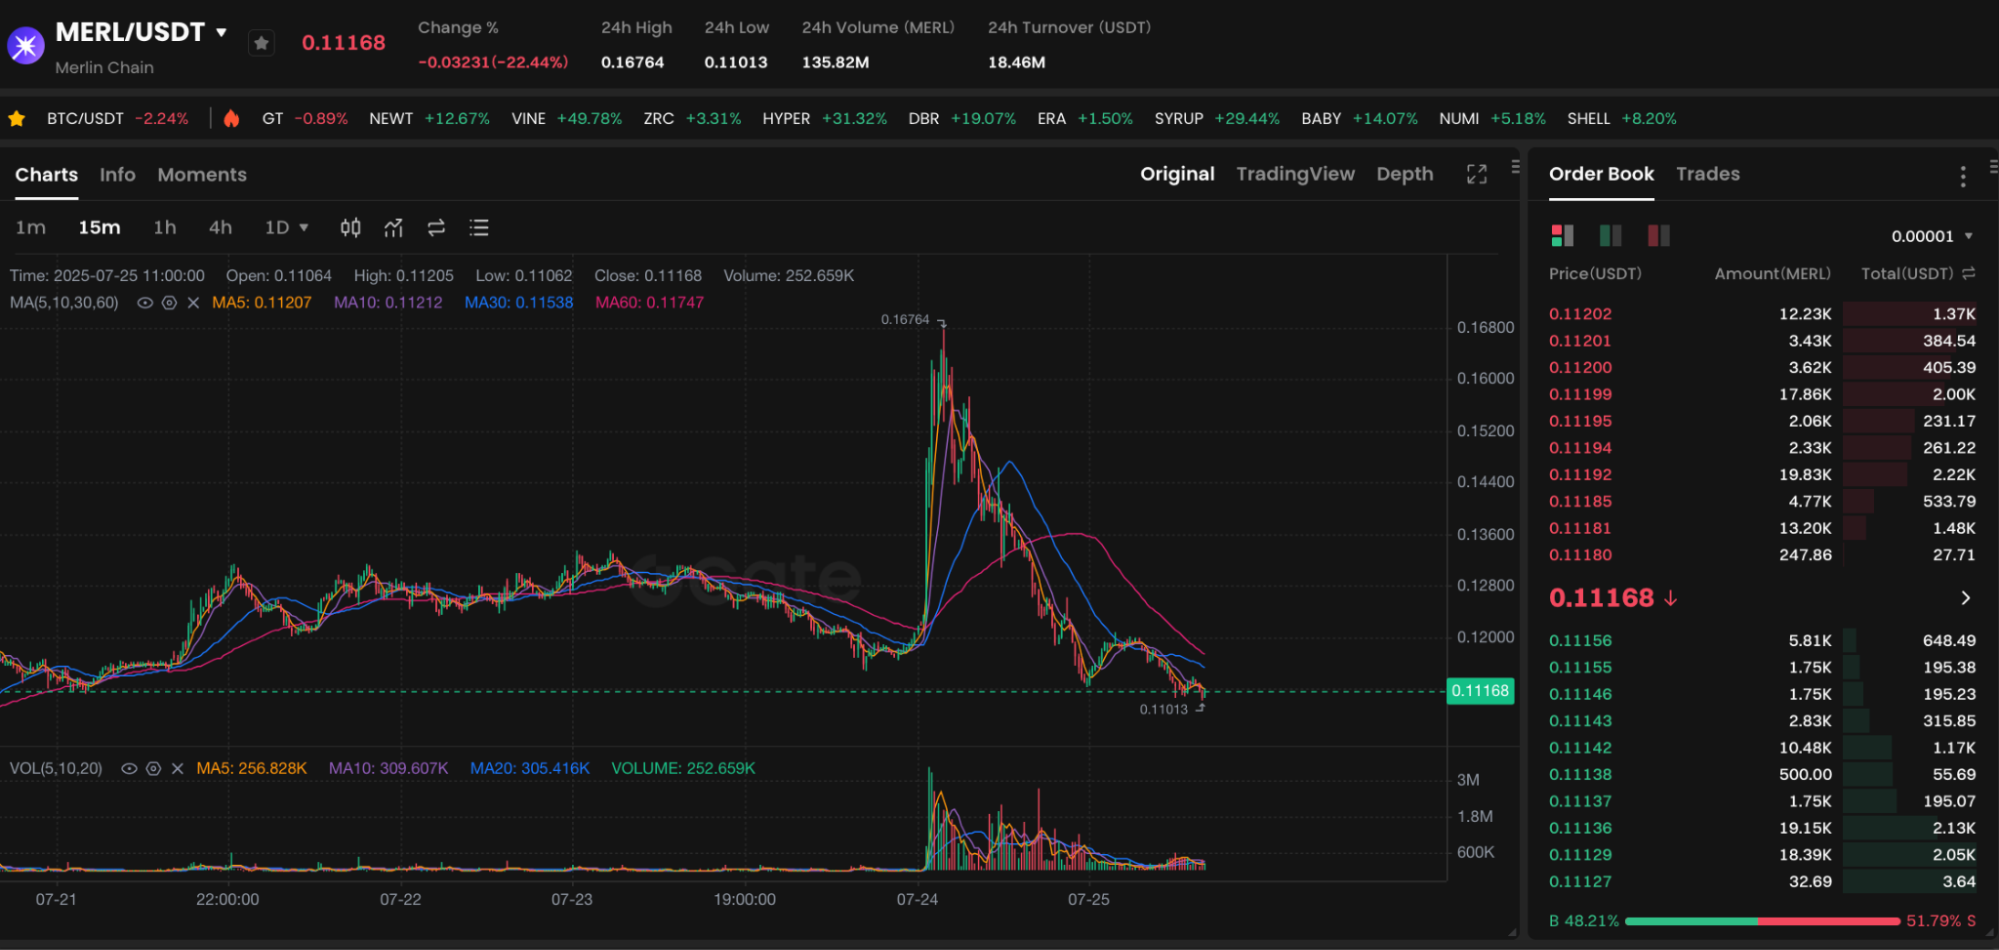This screenshot has height=950, width=1999.
Task: Expand chart to fullscreen
Action: point(1476,174)
